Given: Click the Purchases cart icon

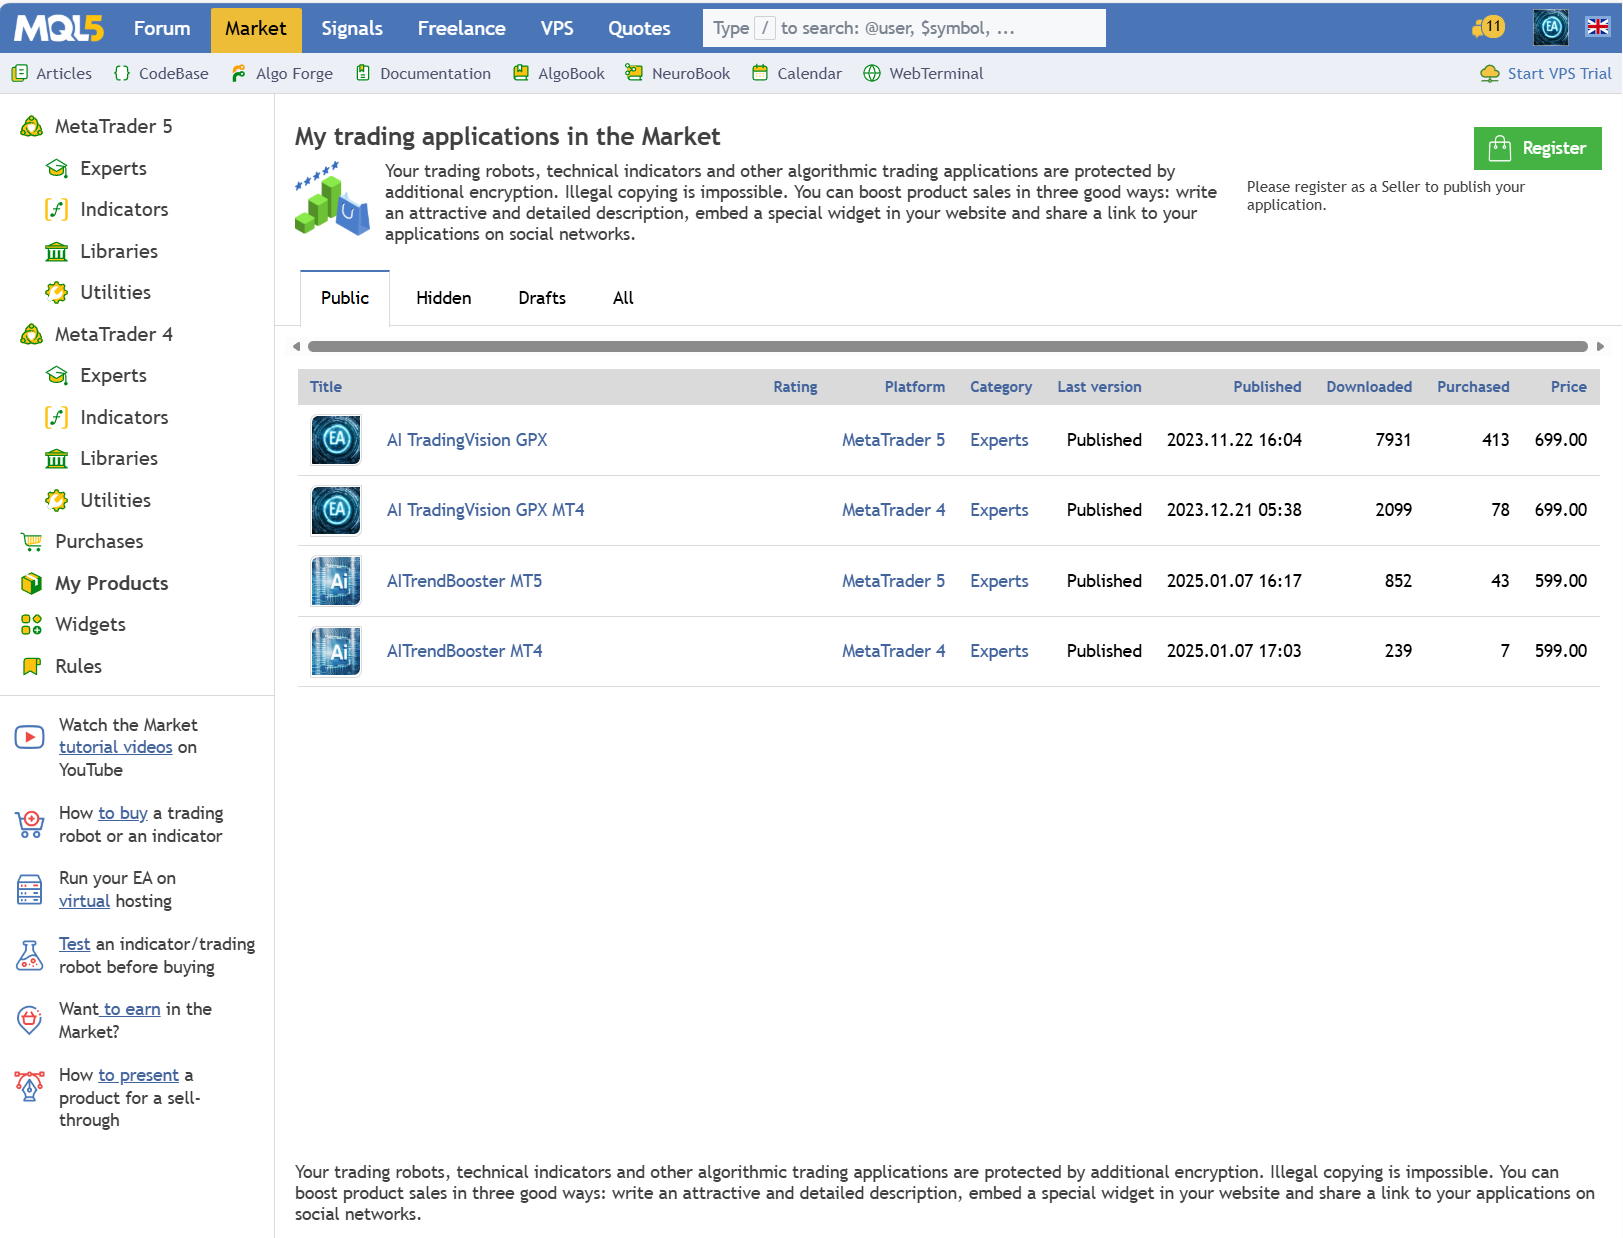Looking at the screenshot, I should tap(32, 541).
